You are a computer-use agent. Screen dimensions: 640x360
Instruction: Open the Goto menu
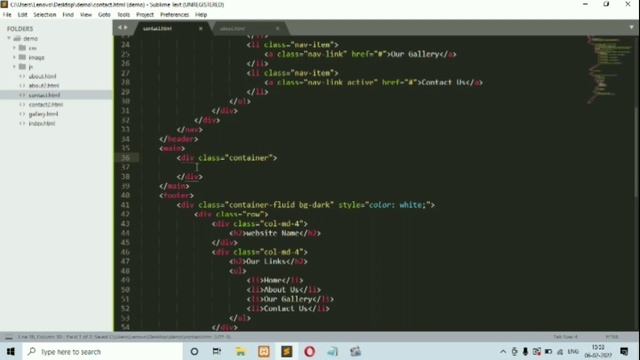[104, 15]
